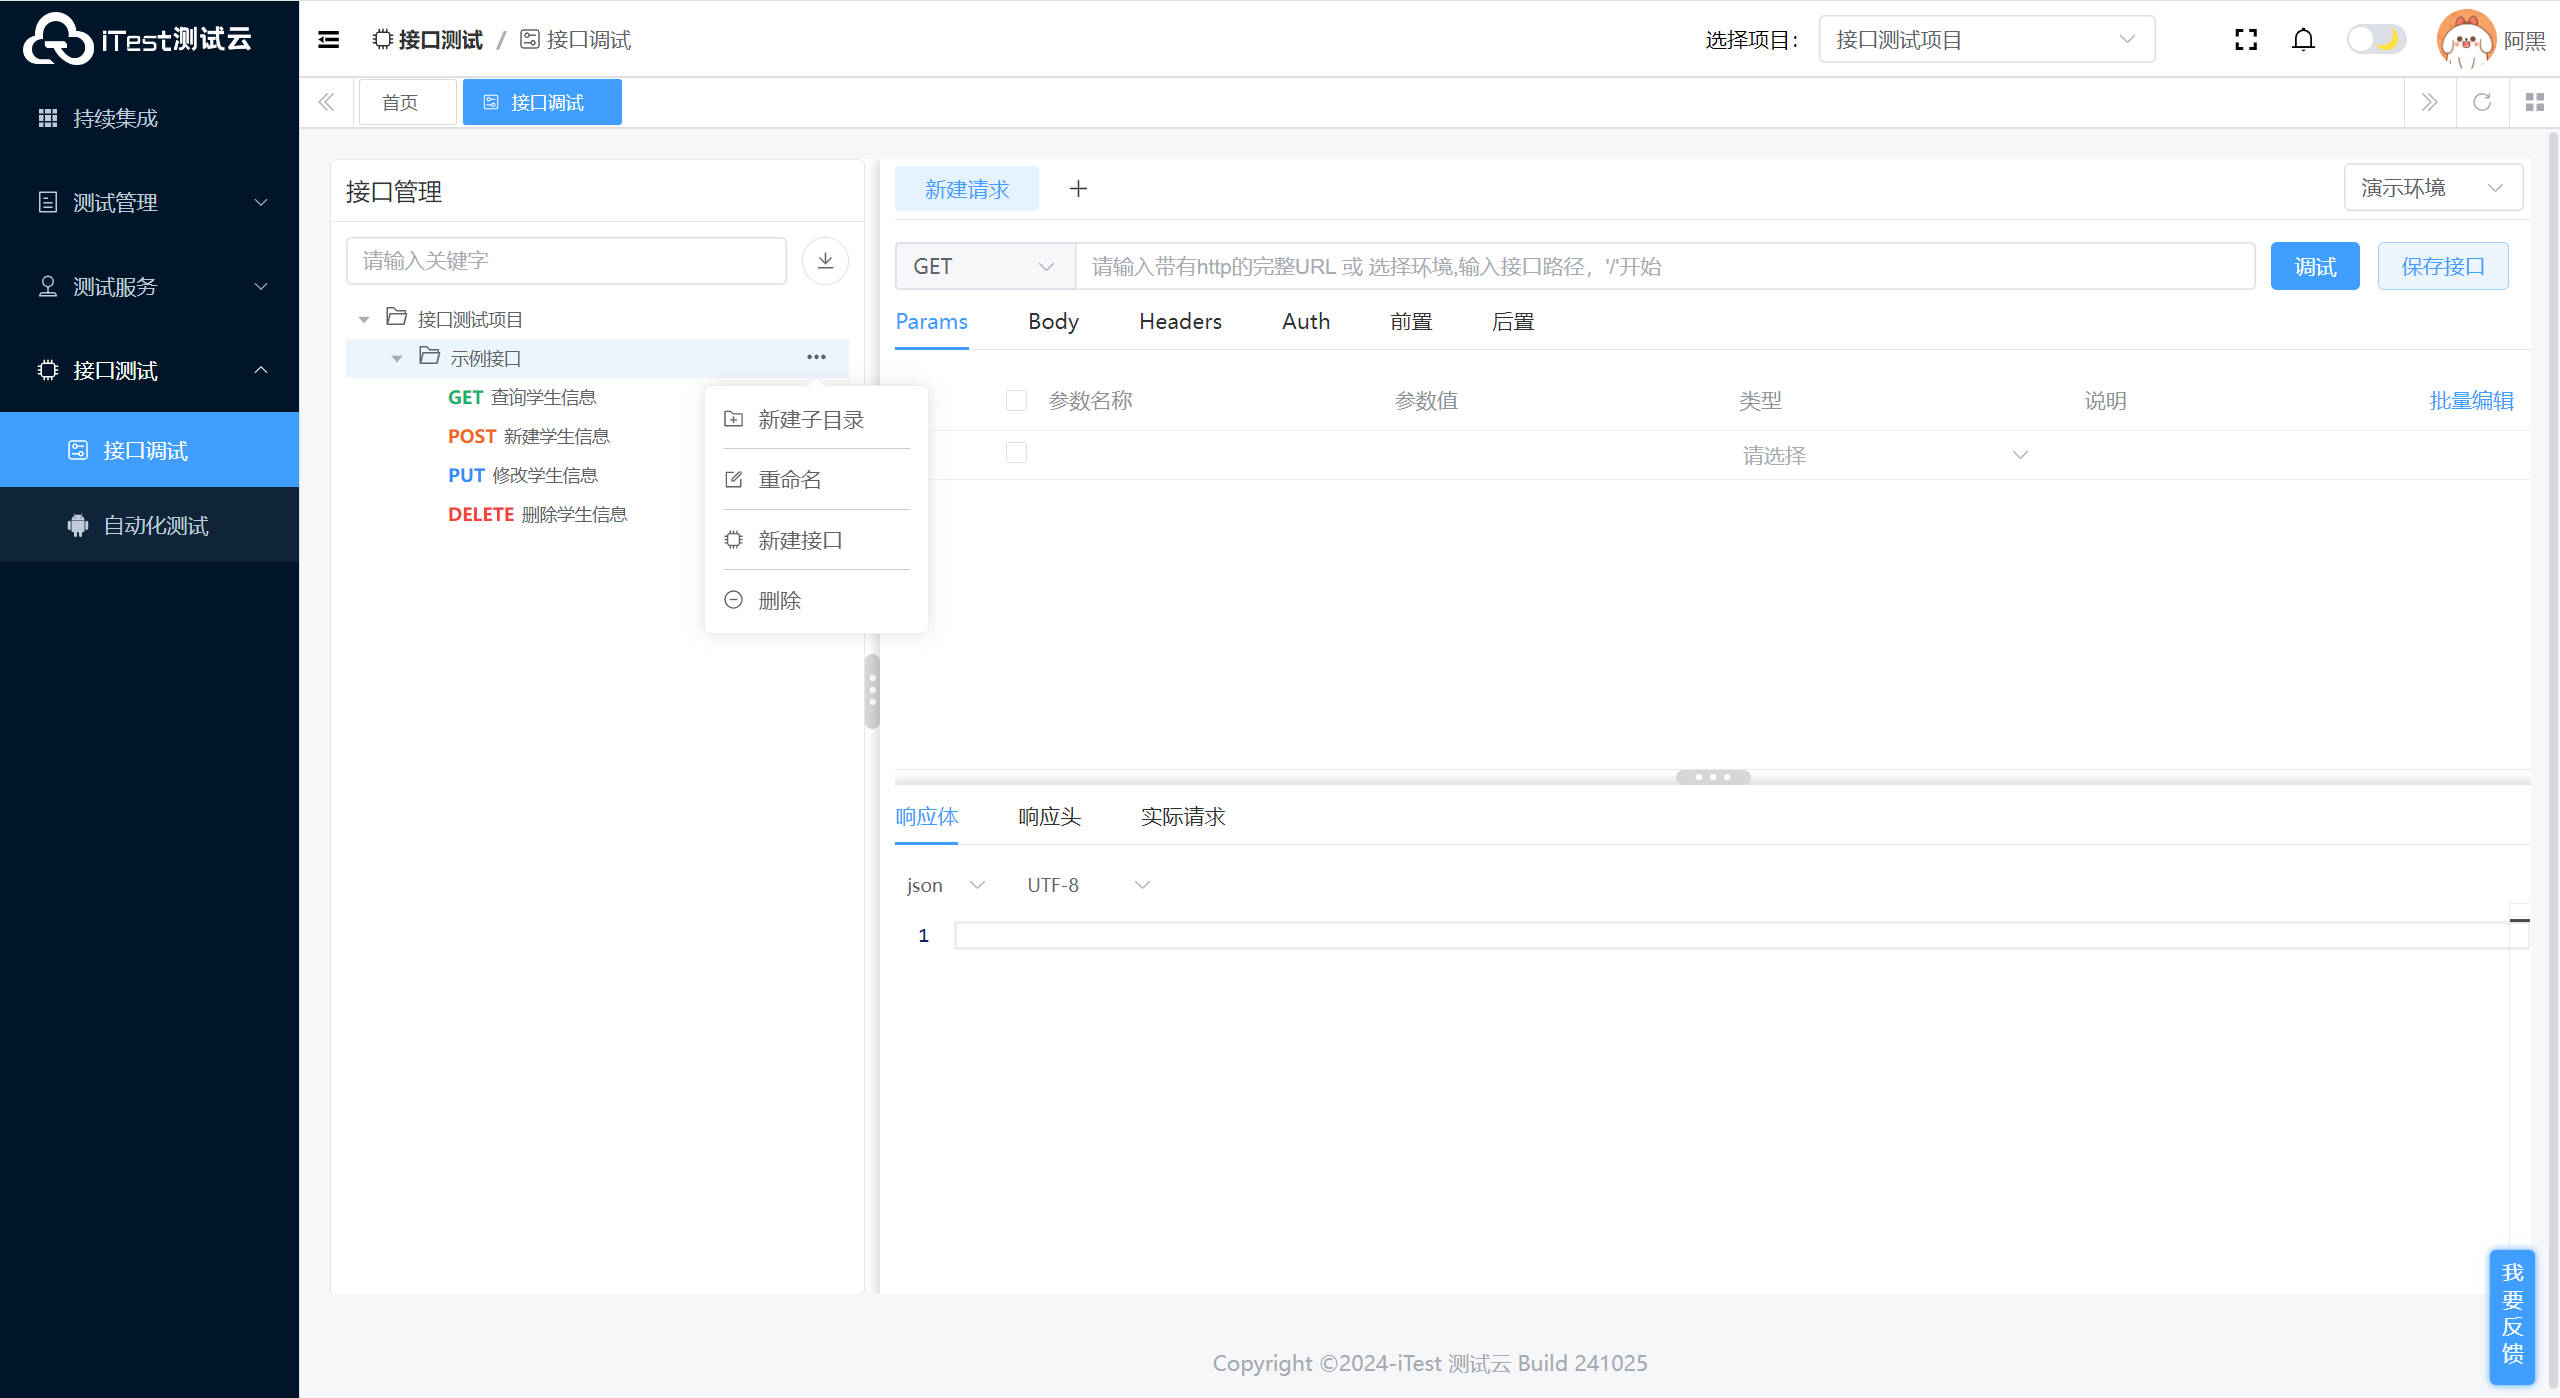Open the 演示环境 environment dropdown
Viewport: 2560px width, 1398px height.
(x=2431, y=188)
